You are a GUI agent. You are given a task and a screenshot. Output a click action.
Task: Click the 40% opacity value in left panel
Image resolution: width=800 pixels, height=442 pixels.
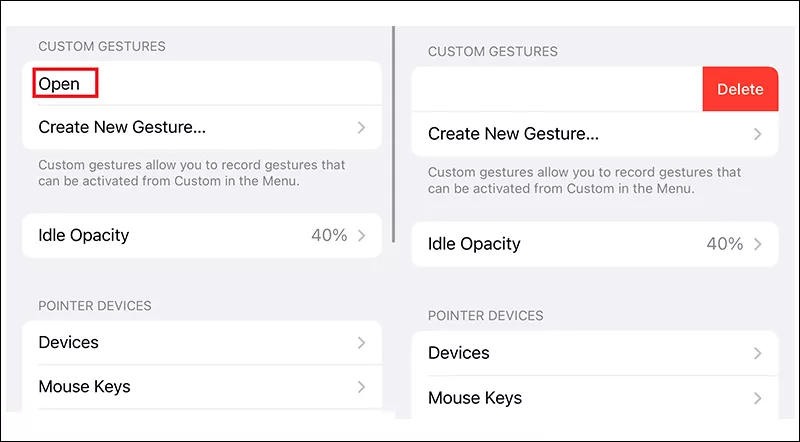tap(327, 236)
